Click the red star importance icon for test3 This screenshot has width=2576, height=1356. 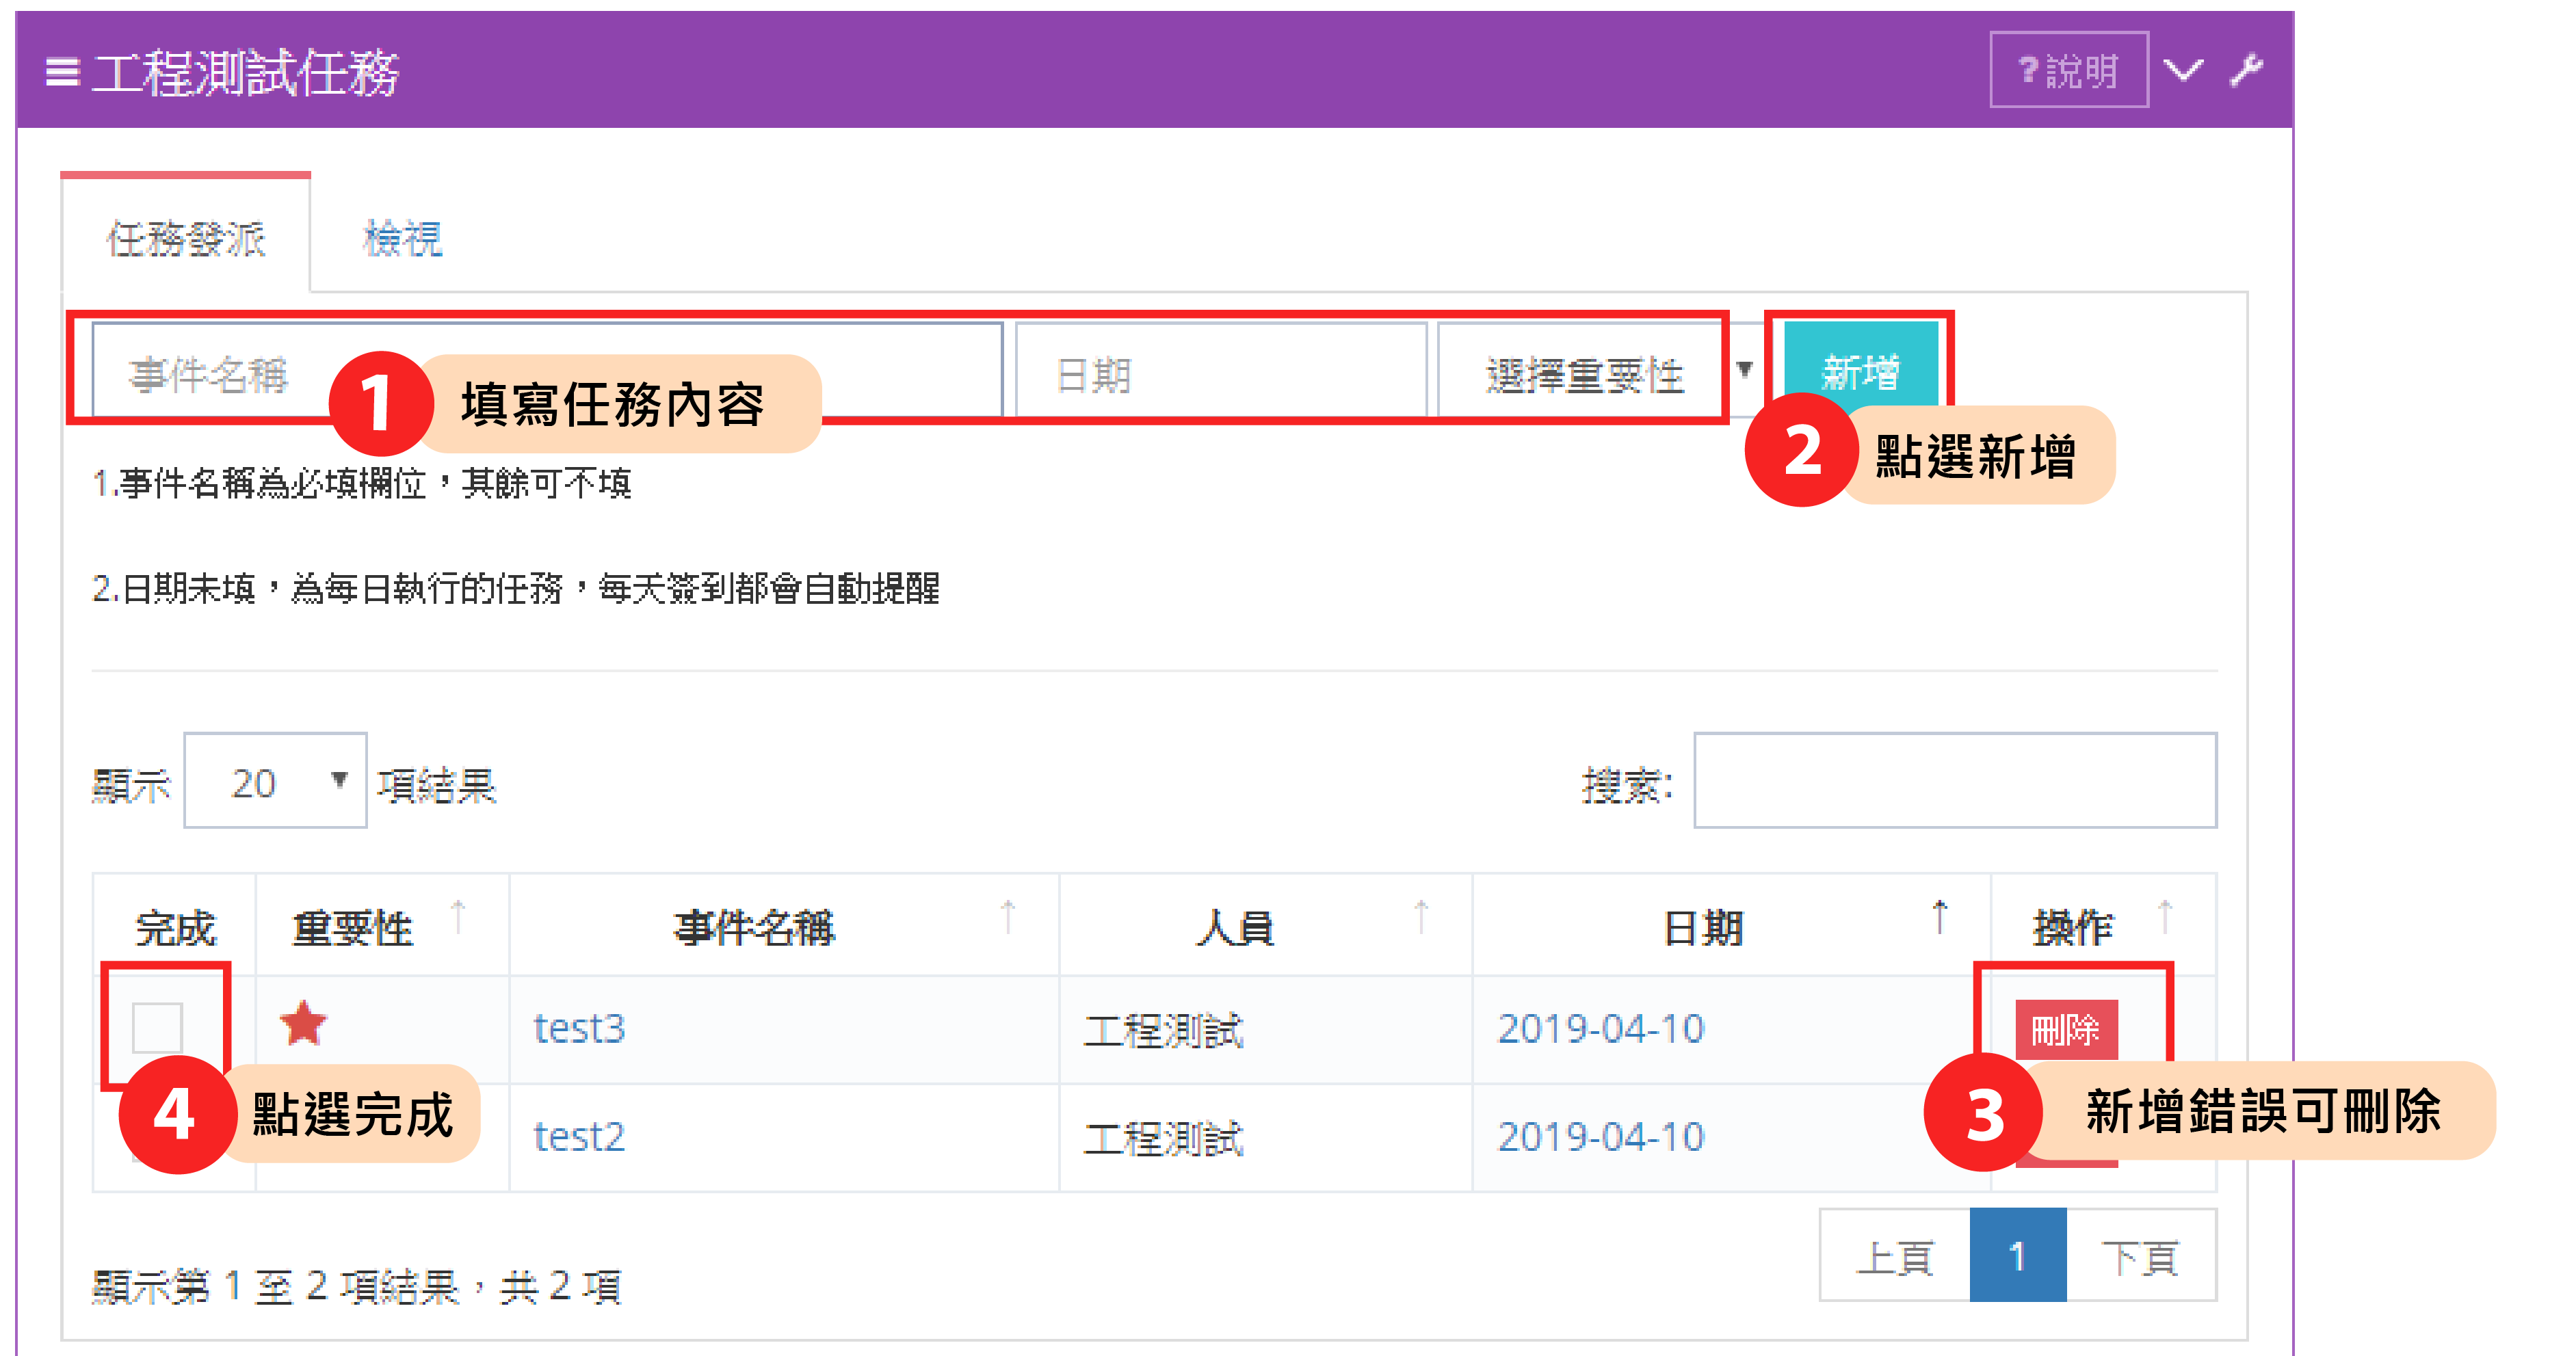click(x=303, y=1025)
